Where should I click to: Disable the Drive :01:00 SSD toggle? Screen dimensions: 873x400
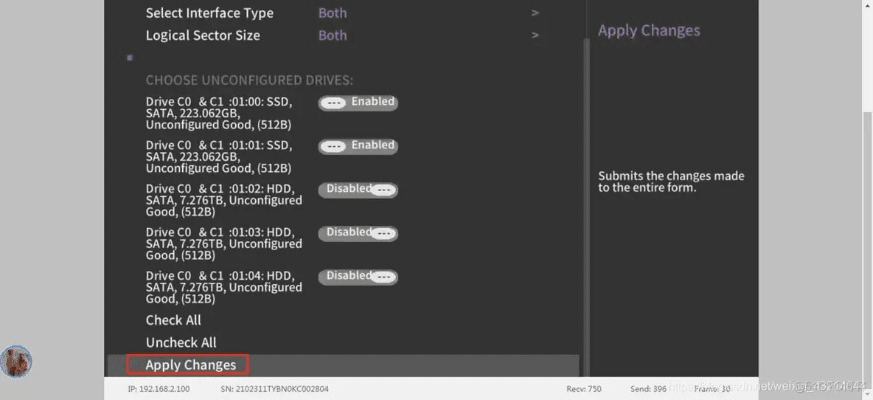tap(357, 103)
